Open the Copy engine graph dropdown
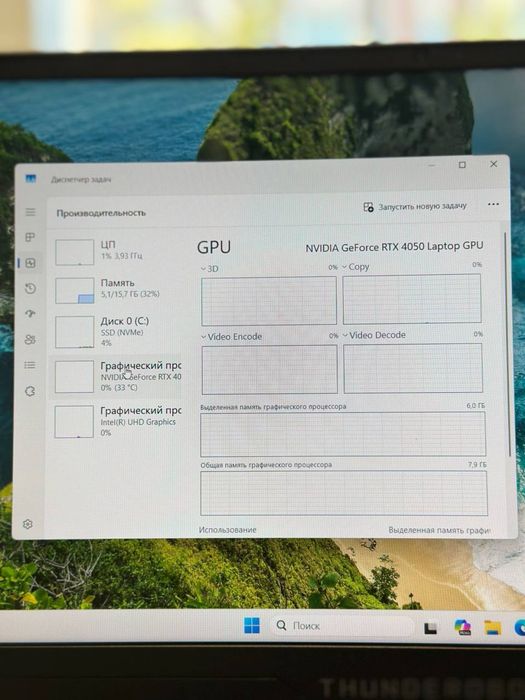 tap(356, 267)
